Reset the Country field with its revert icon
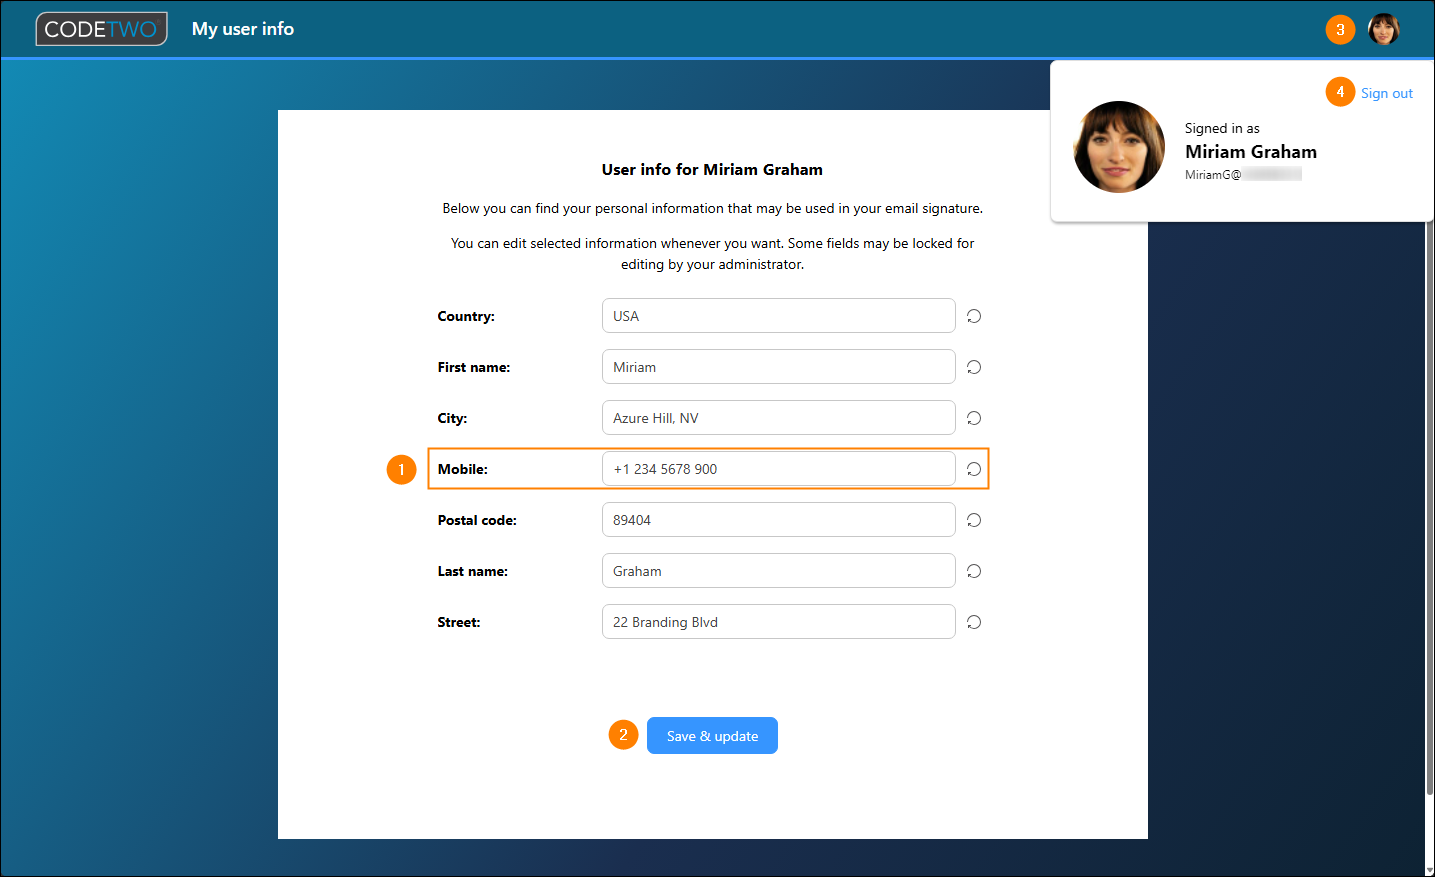 point(973,316)
